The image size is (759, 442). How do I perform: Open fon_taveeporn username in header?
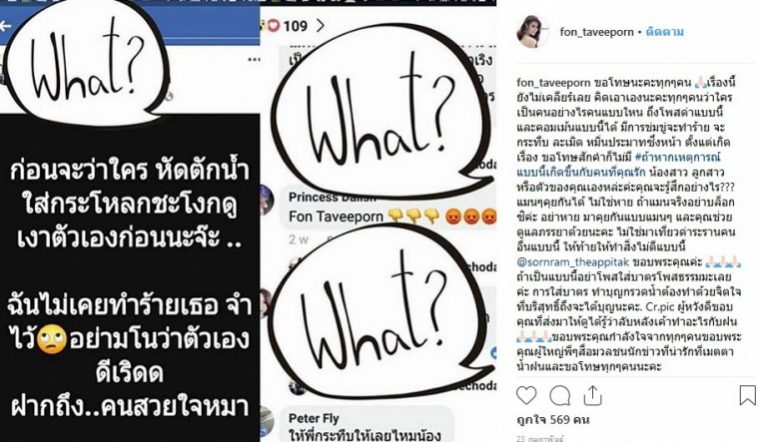coord(596,32)
